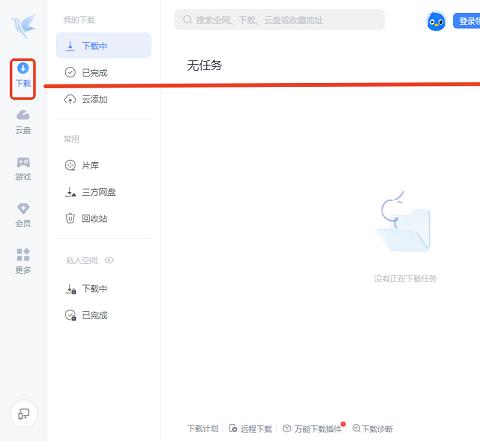Image resolution: width=480 pixels, height=441 pixels.
Task: Open the 下载 section in sidebar
Action: click(23, 75)
